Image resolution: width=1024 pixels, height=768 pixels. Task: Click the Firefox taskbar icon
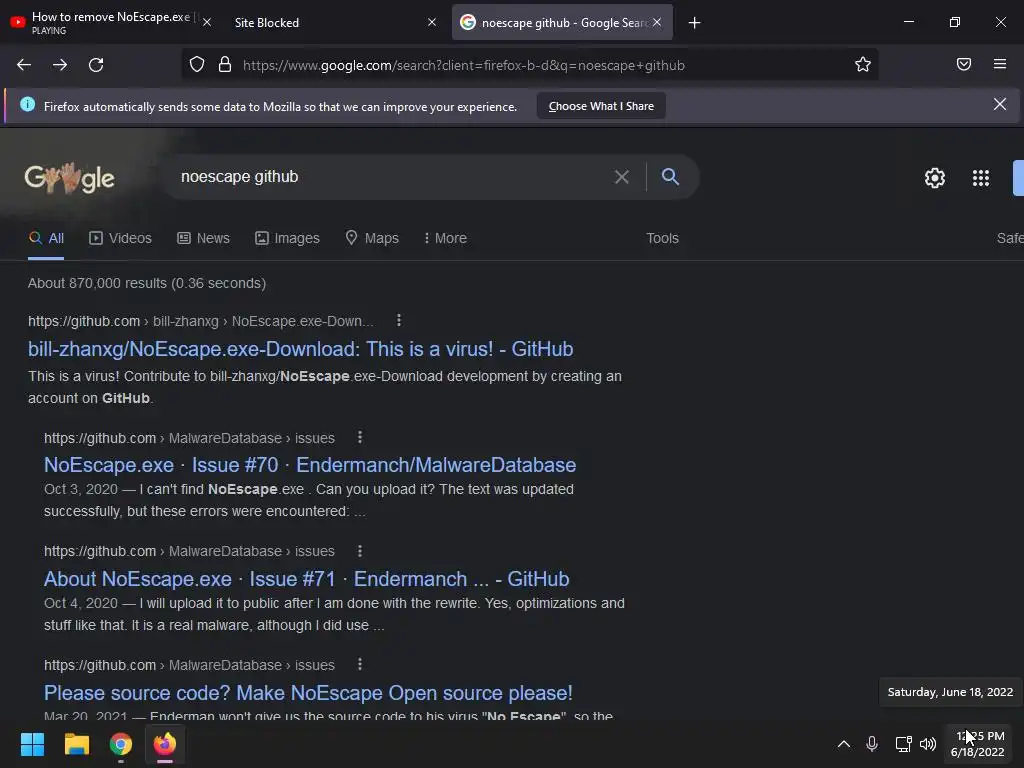(165, 744)
